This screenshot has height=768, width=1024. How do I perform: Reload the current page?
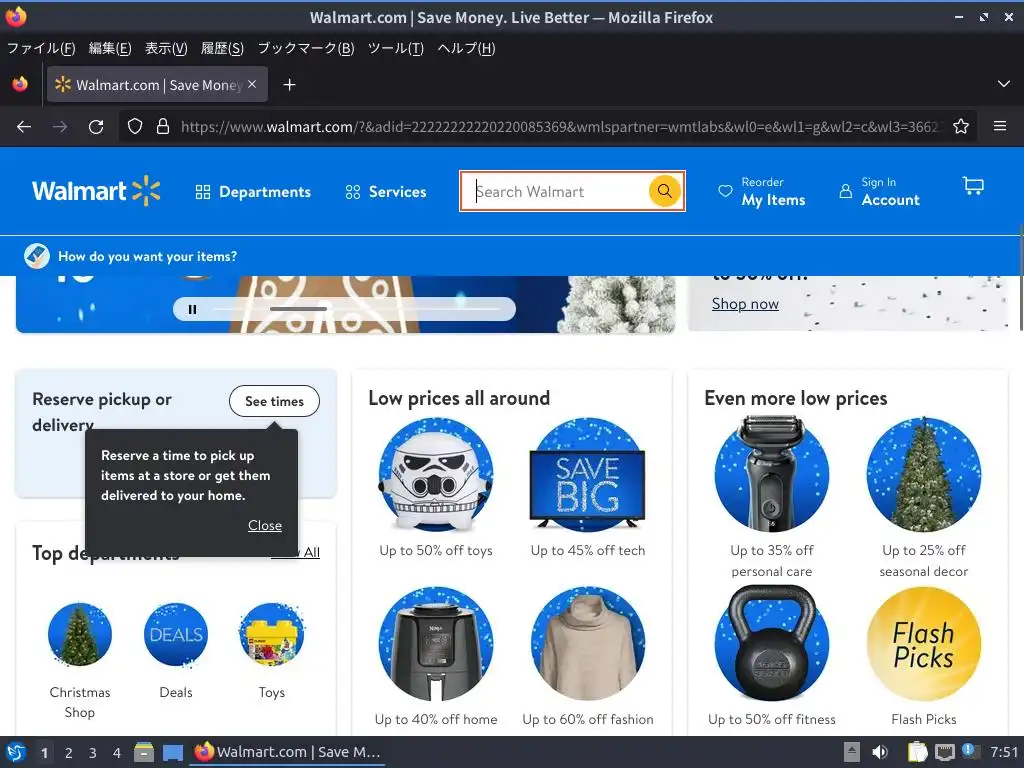96,127
